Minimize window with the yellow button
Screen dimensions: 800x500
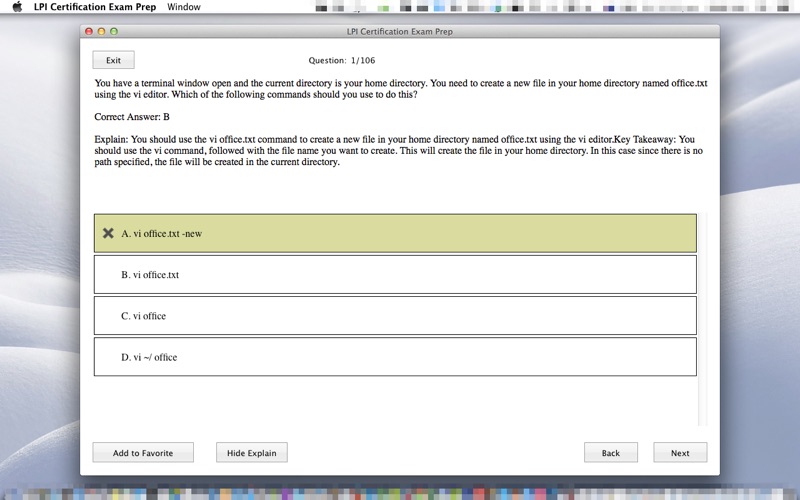point(102,32)
